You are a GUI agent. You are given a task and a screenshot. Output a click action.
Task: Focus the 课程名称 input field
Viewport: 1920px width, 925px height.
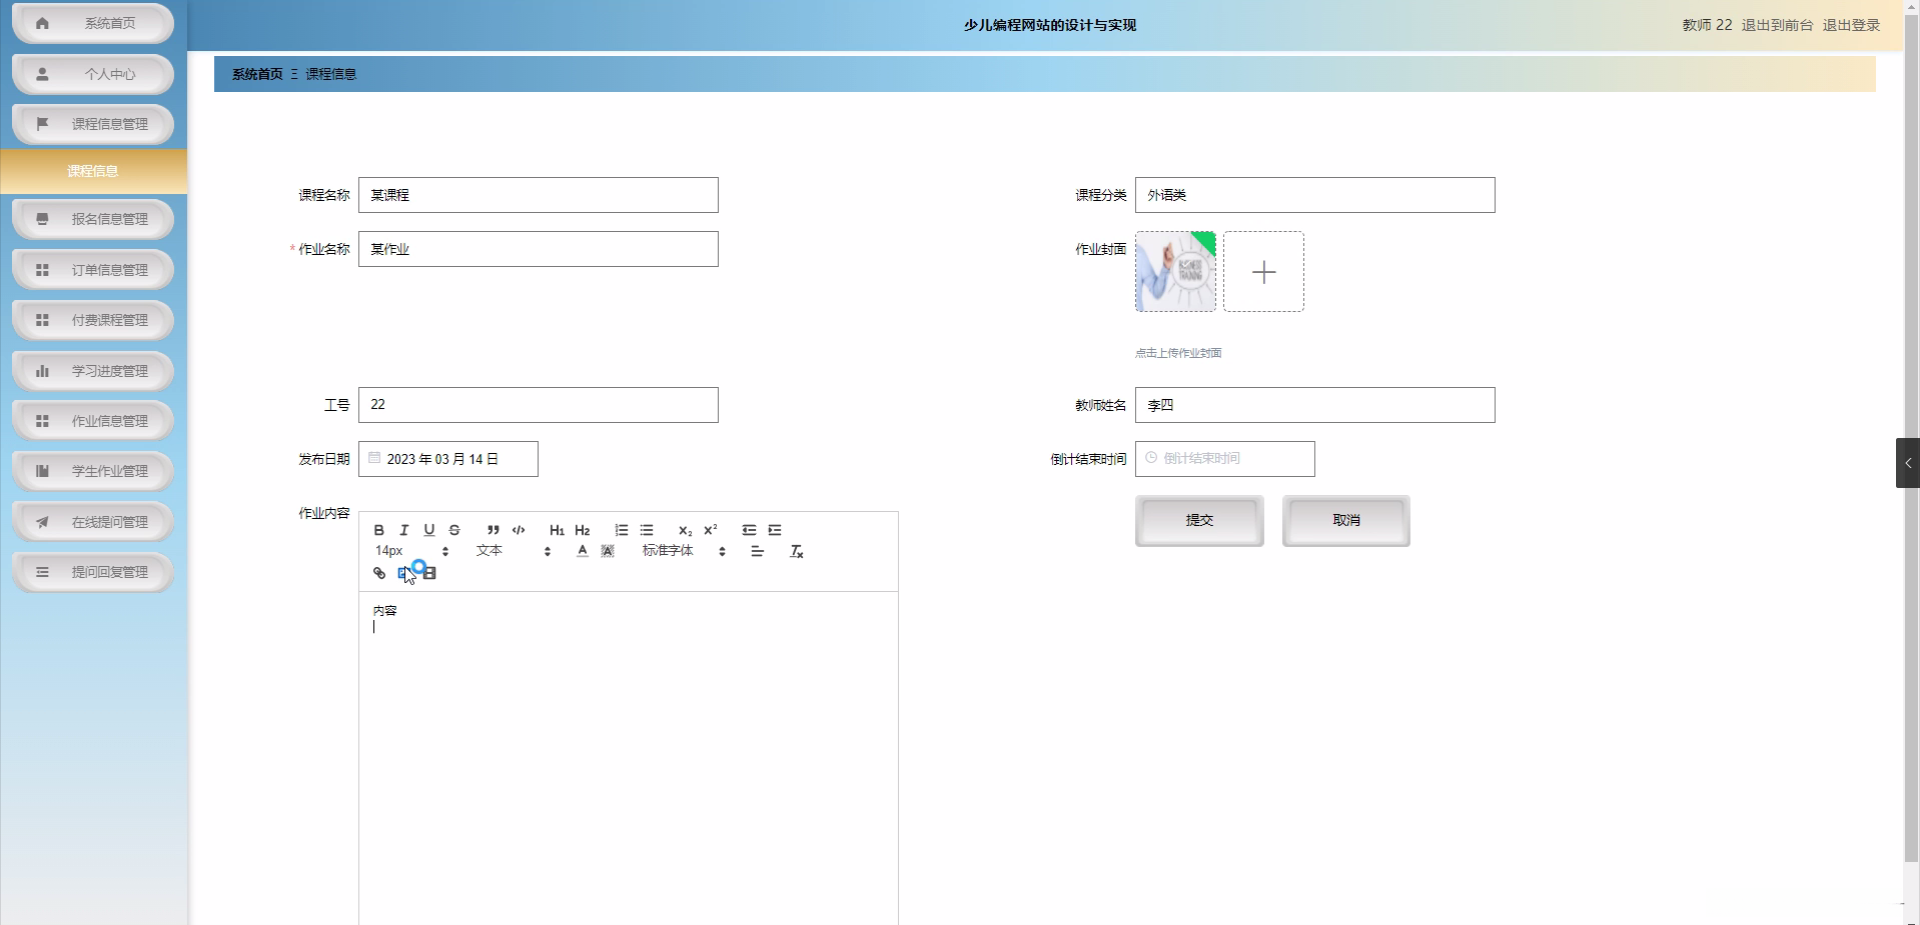pos(538,195)
